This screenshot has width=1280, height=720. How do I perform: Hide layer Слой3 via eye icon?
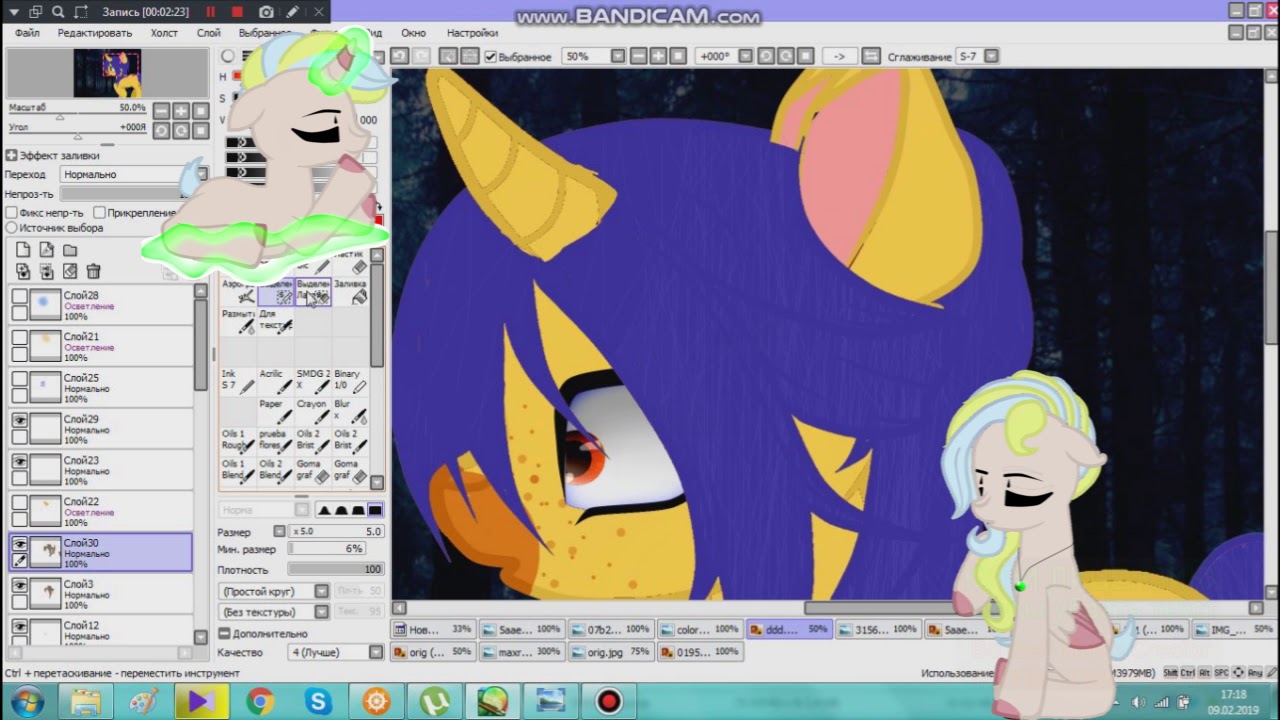(19, 585)
